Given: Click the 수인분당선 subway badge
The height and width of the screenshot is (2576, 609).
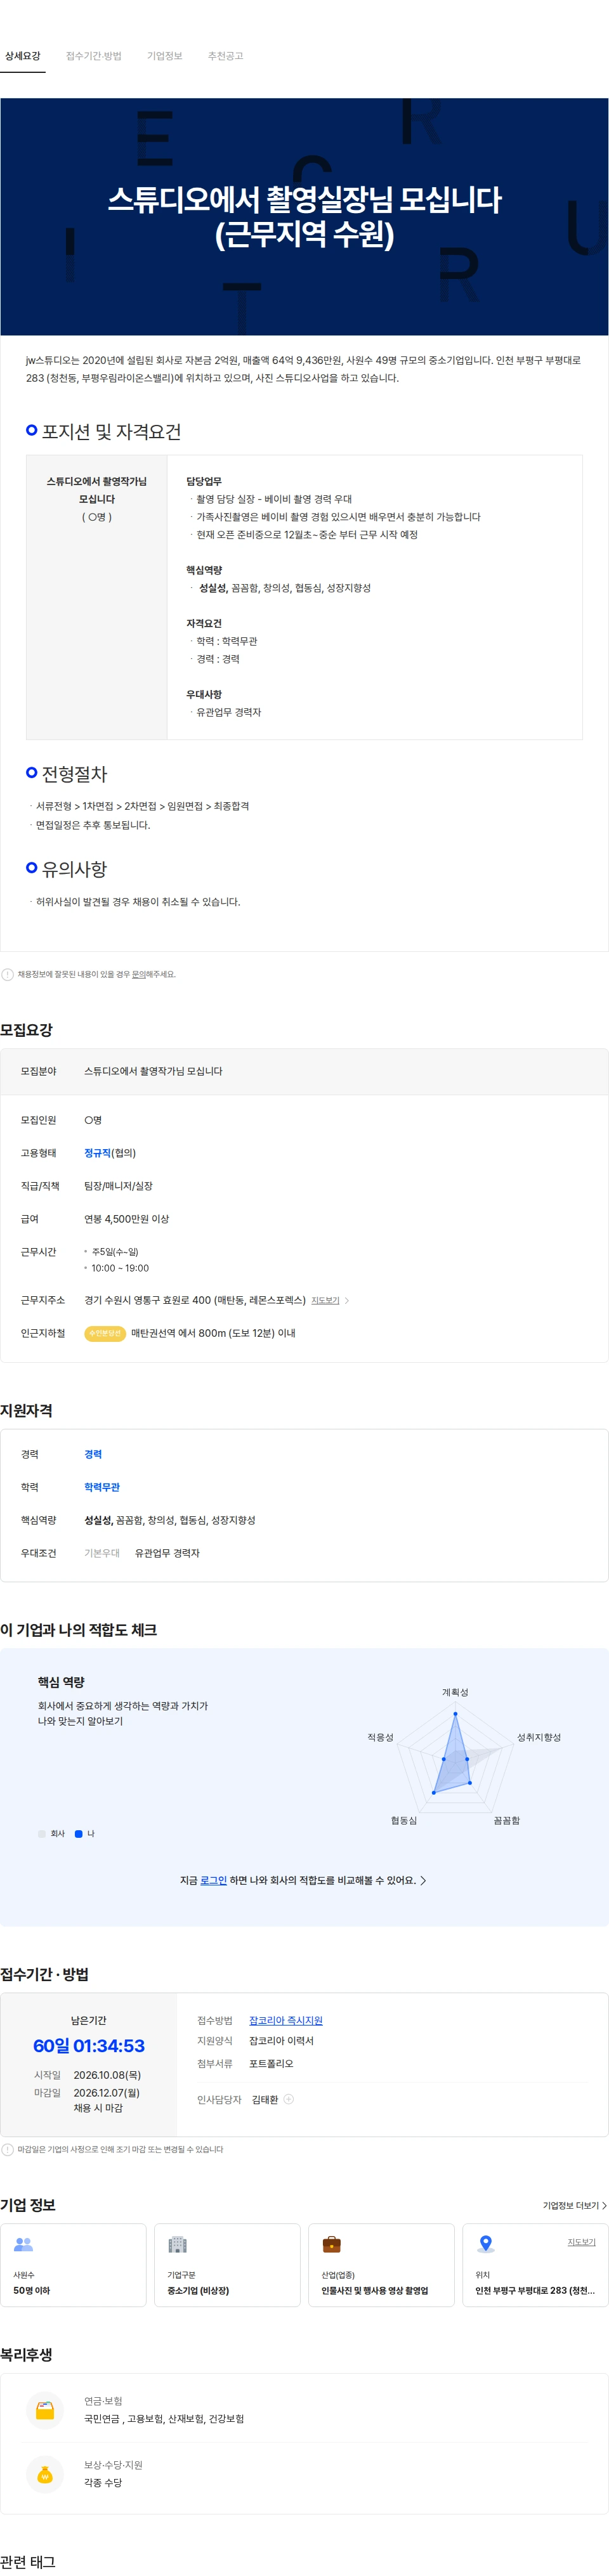Looking at the screenshot, I should pyautogui.click(x=104, y=1333).
